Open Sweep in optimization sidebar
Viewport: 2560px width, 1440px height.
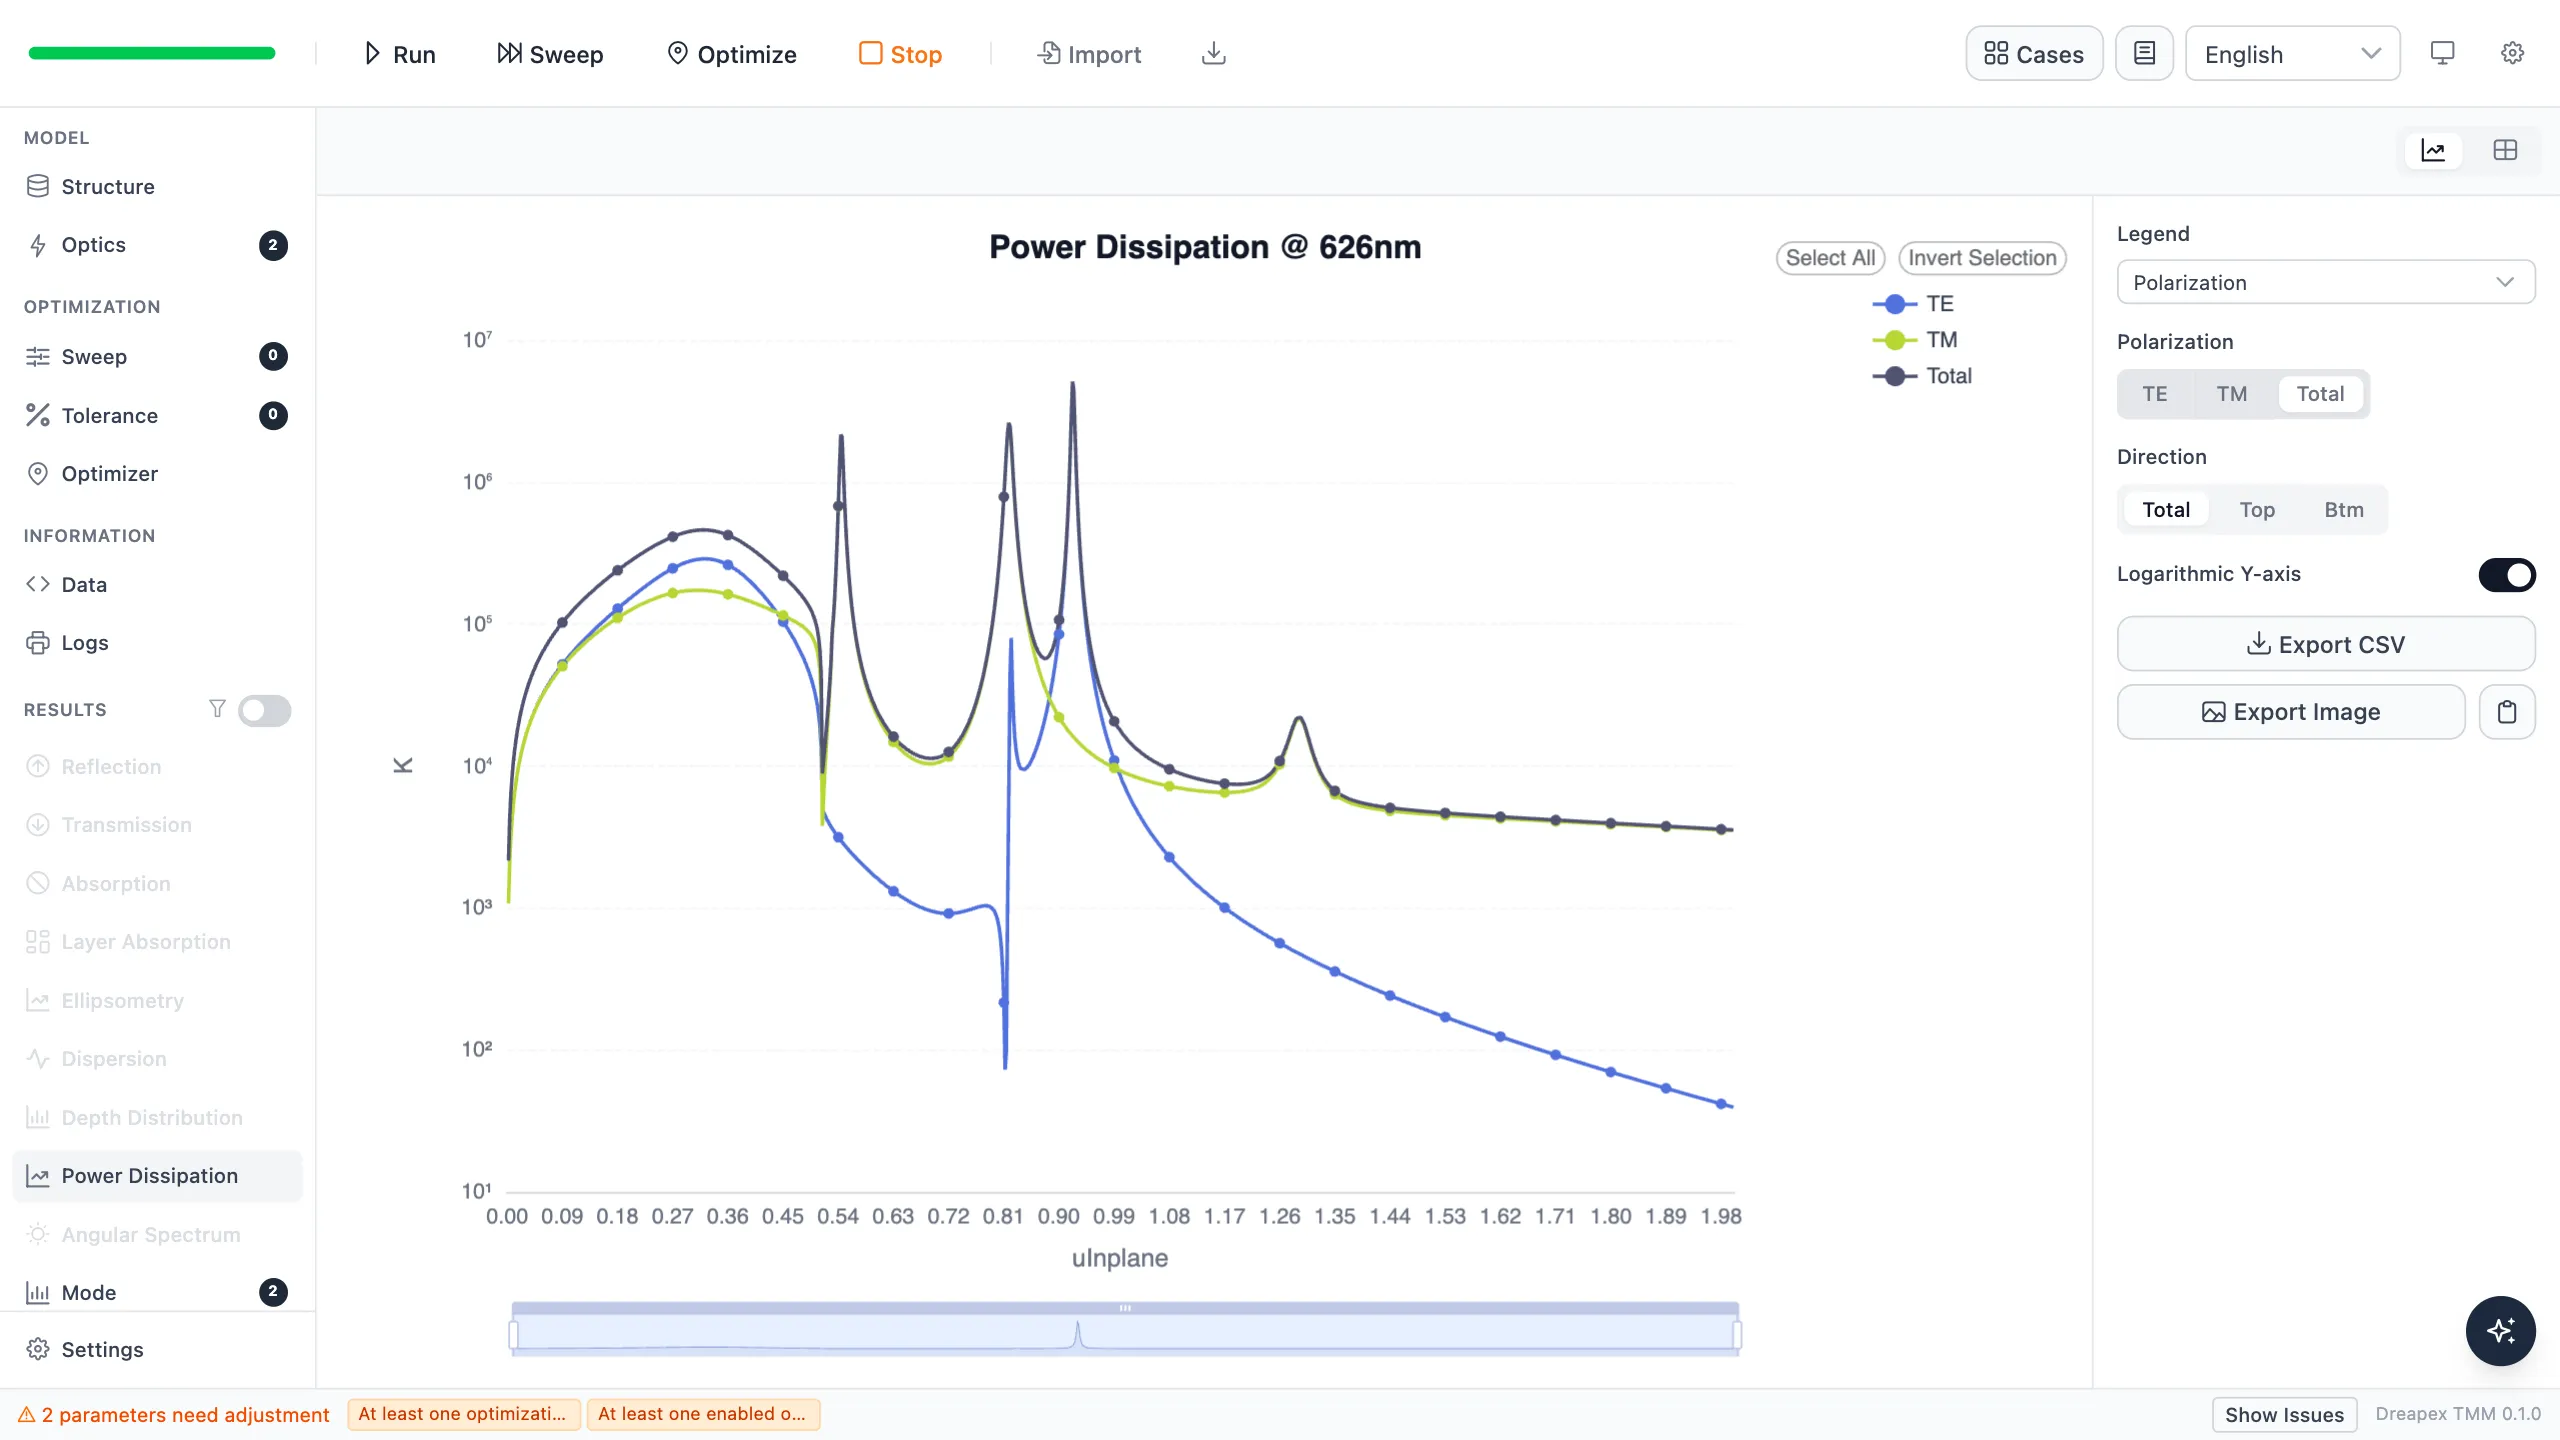coord(158,357)
